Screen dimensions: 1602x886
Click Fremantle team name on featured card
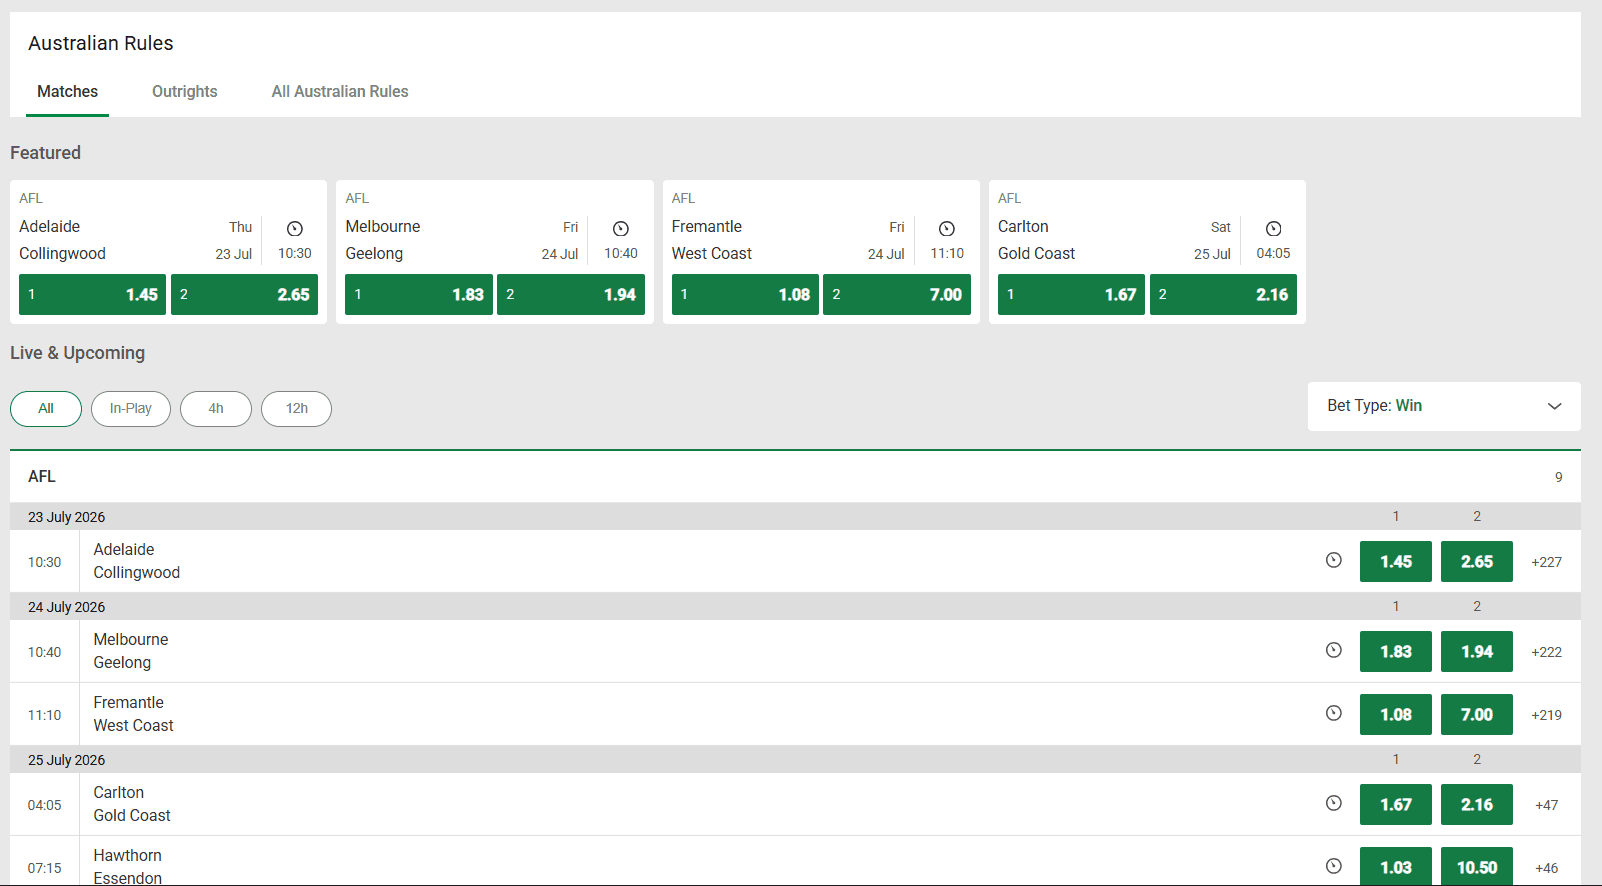[x=707, y=227]
